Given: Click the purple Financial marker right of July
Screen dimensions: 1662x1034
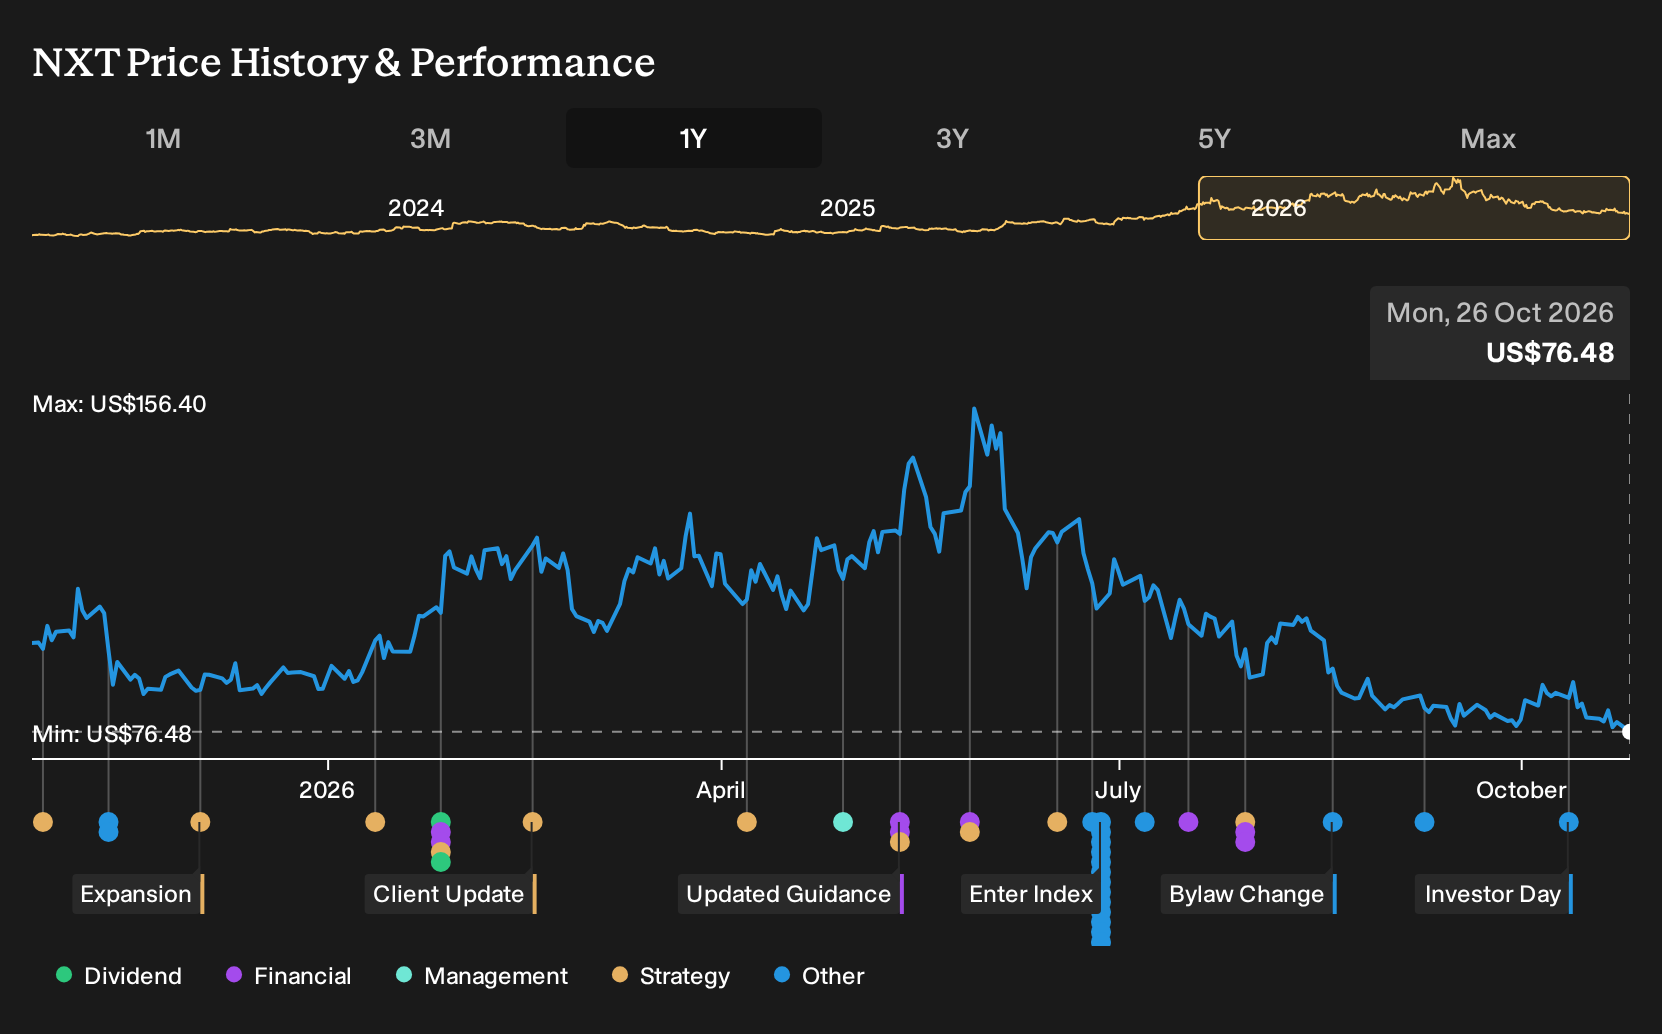Looking at the screenshot, I should (1188, 822).
